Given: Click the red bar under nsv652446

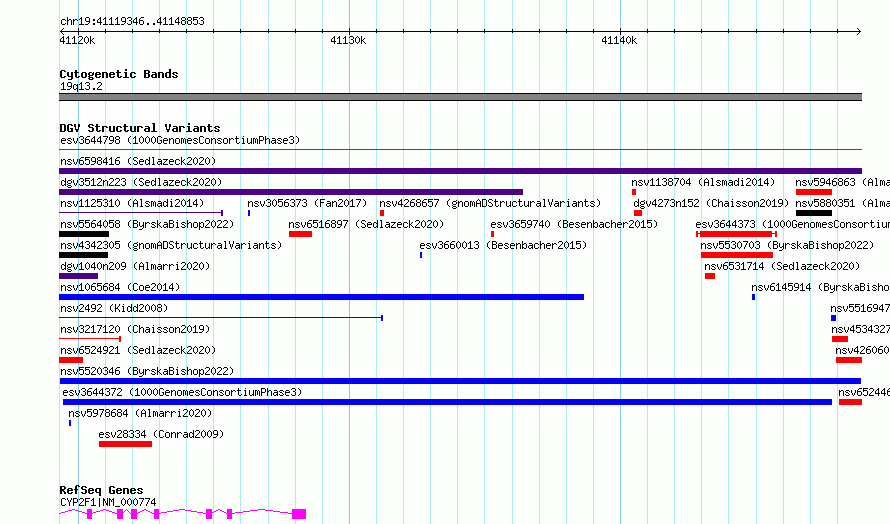Looking at the screenshot, I should [850, 402].
